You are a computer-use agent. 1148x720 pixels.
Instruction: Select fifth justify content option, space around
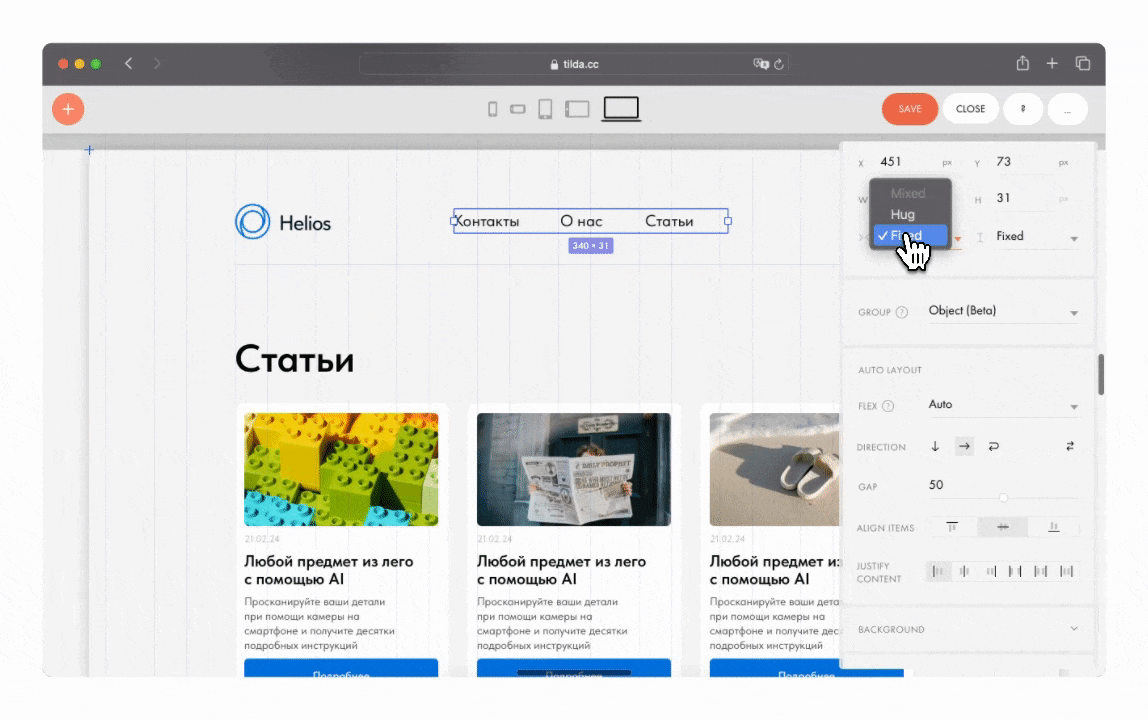(x=1040, y=571)
